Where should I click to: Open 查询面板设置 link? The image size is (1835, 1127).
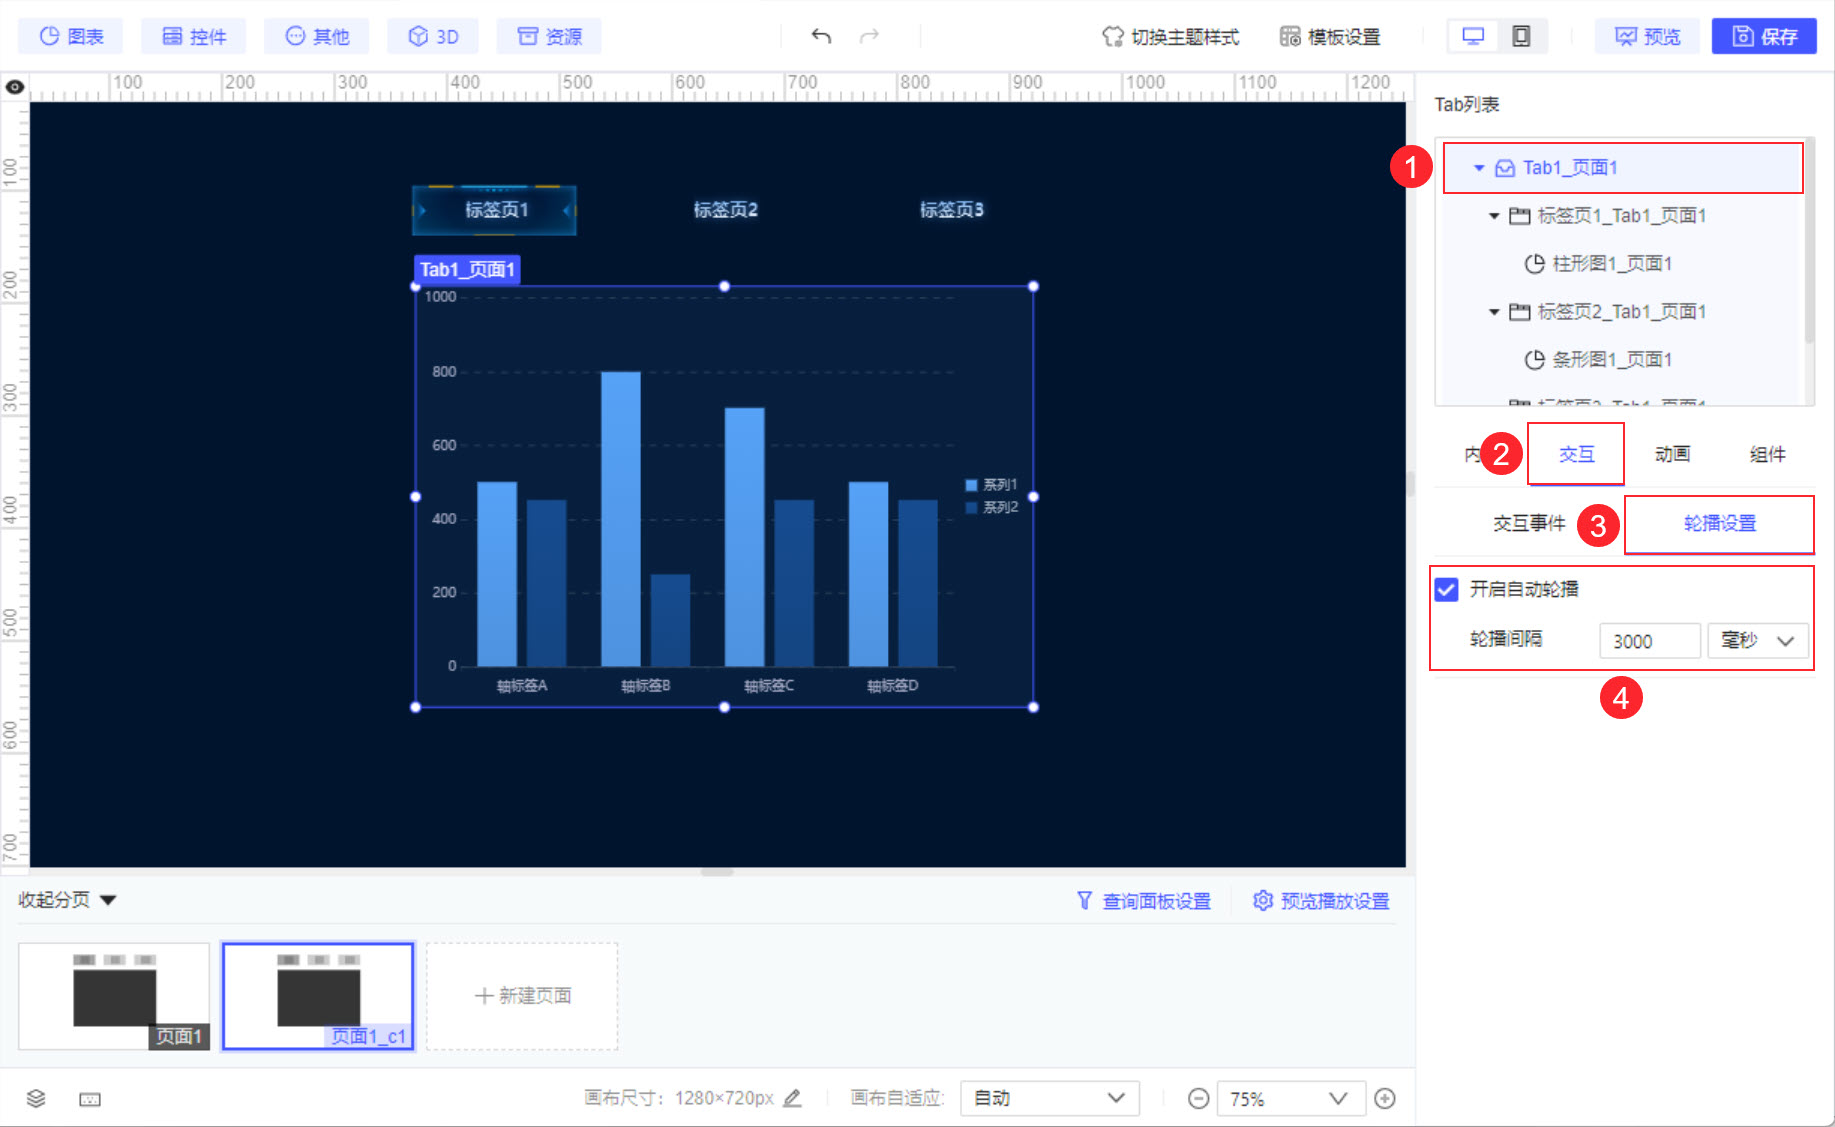(x=1144, y=901)
